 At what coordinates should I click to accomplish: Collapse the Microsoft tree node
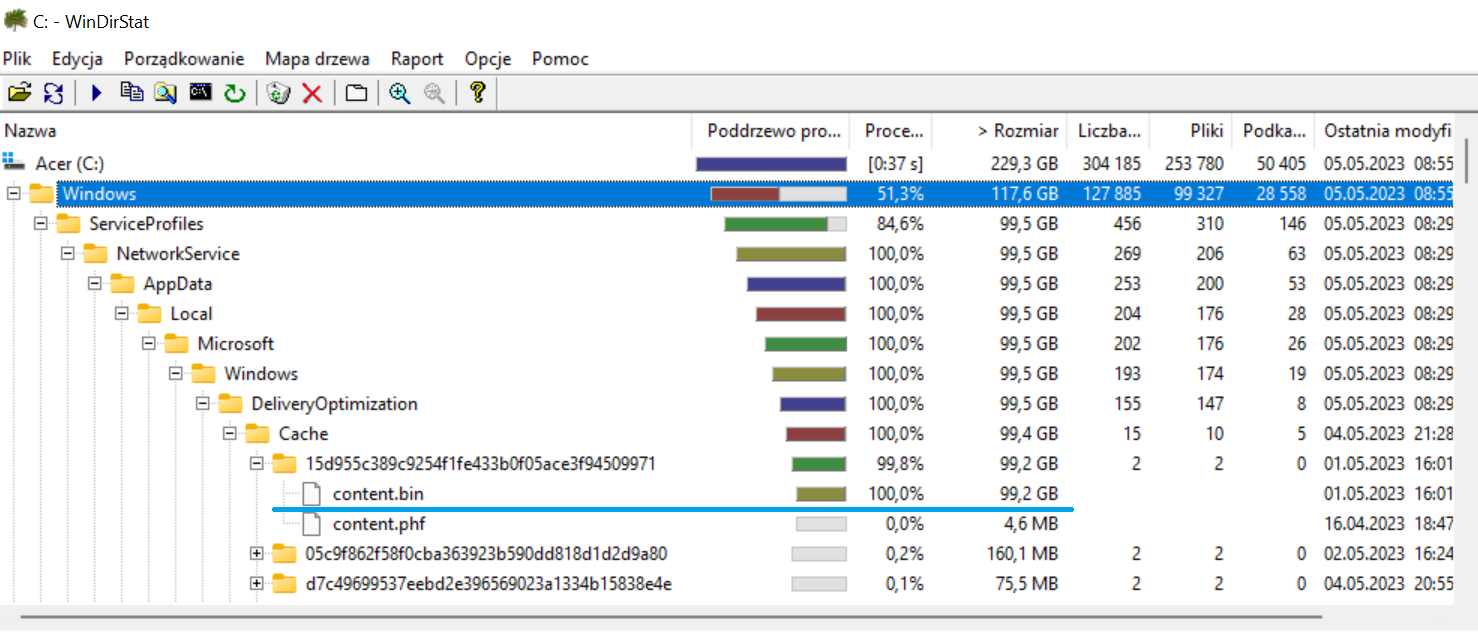[149, 343]
